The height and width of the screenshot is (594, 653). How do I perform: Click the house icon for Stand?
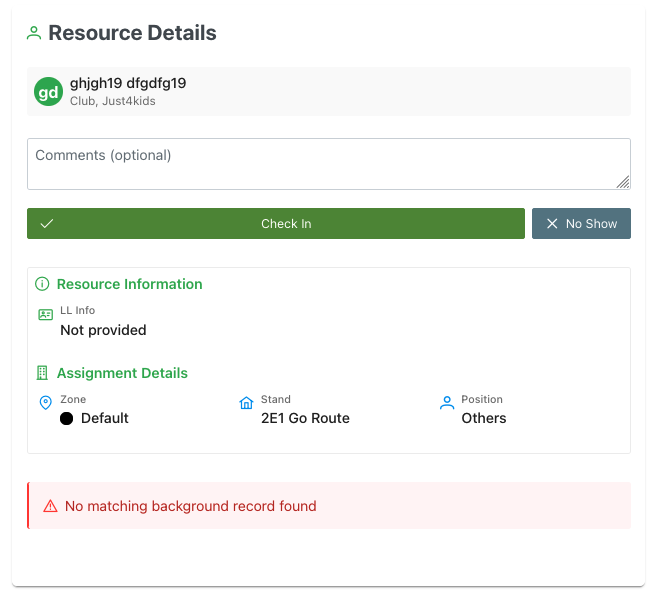click(x=246, y=403)
